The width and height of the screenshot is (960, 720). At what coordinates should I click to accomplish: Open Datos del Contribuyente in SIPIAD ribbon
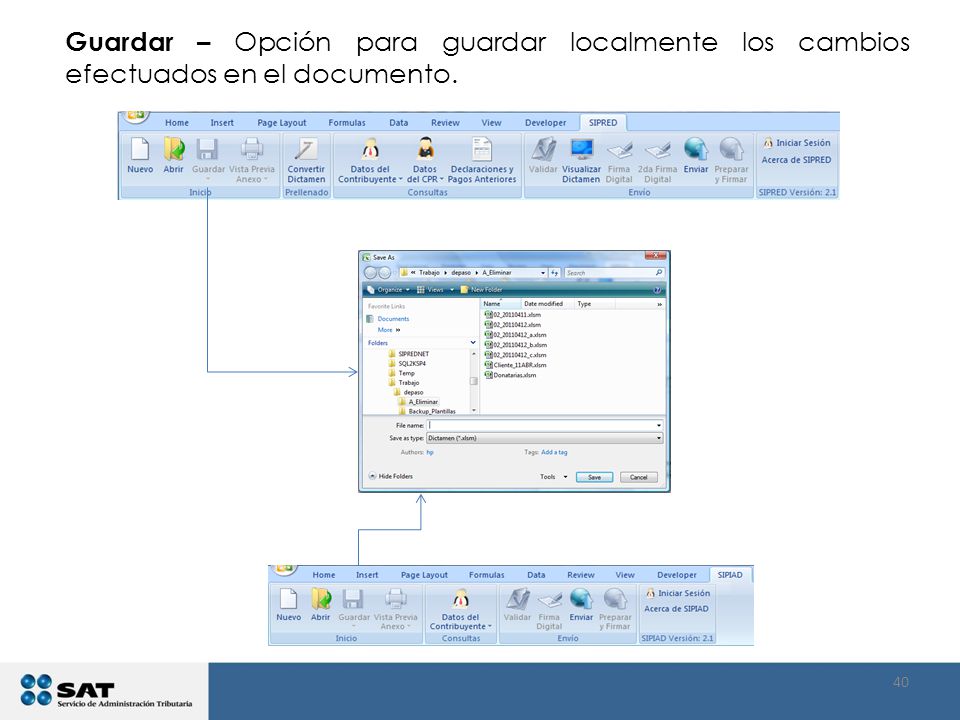tap(460, 609)
